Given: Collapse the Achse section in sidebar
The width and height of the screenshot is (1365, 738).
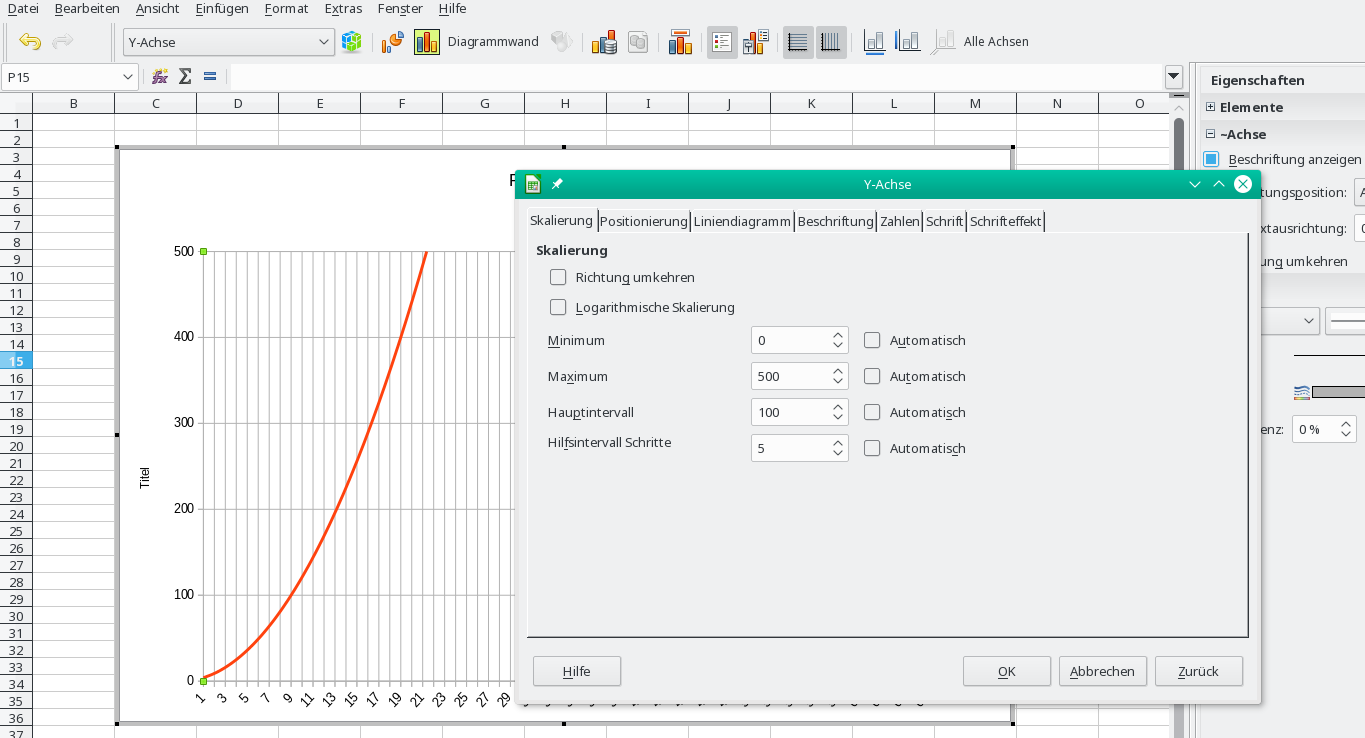Looking at the screenshot, I should (1210, 134).
